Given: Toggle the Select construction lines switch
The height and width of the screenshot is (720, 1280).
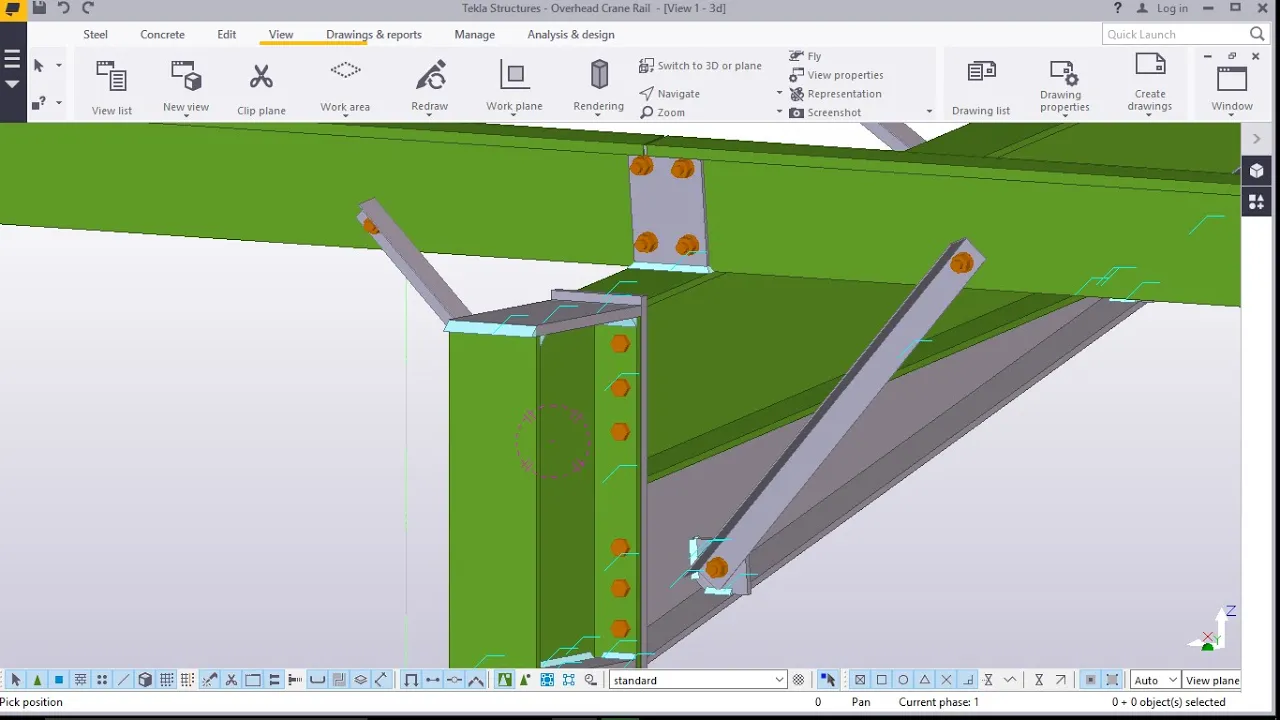Looking at the screenshot, I should point(123,680).
